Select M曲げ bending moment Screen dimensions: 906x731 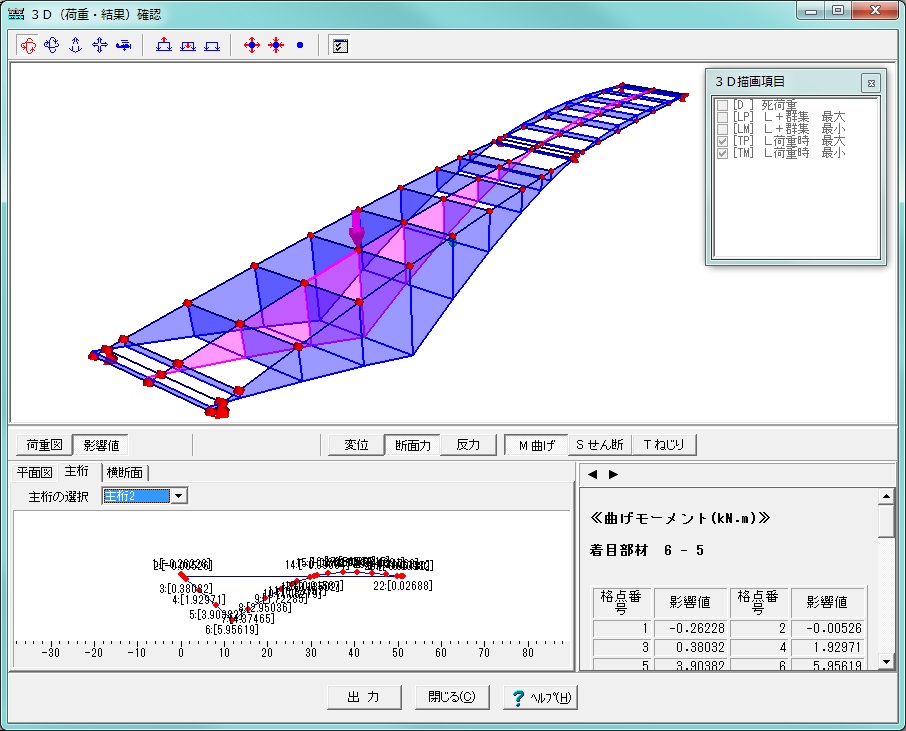tap(537, 445)
